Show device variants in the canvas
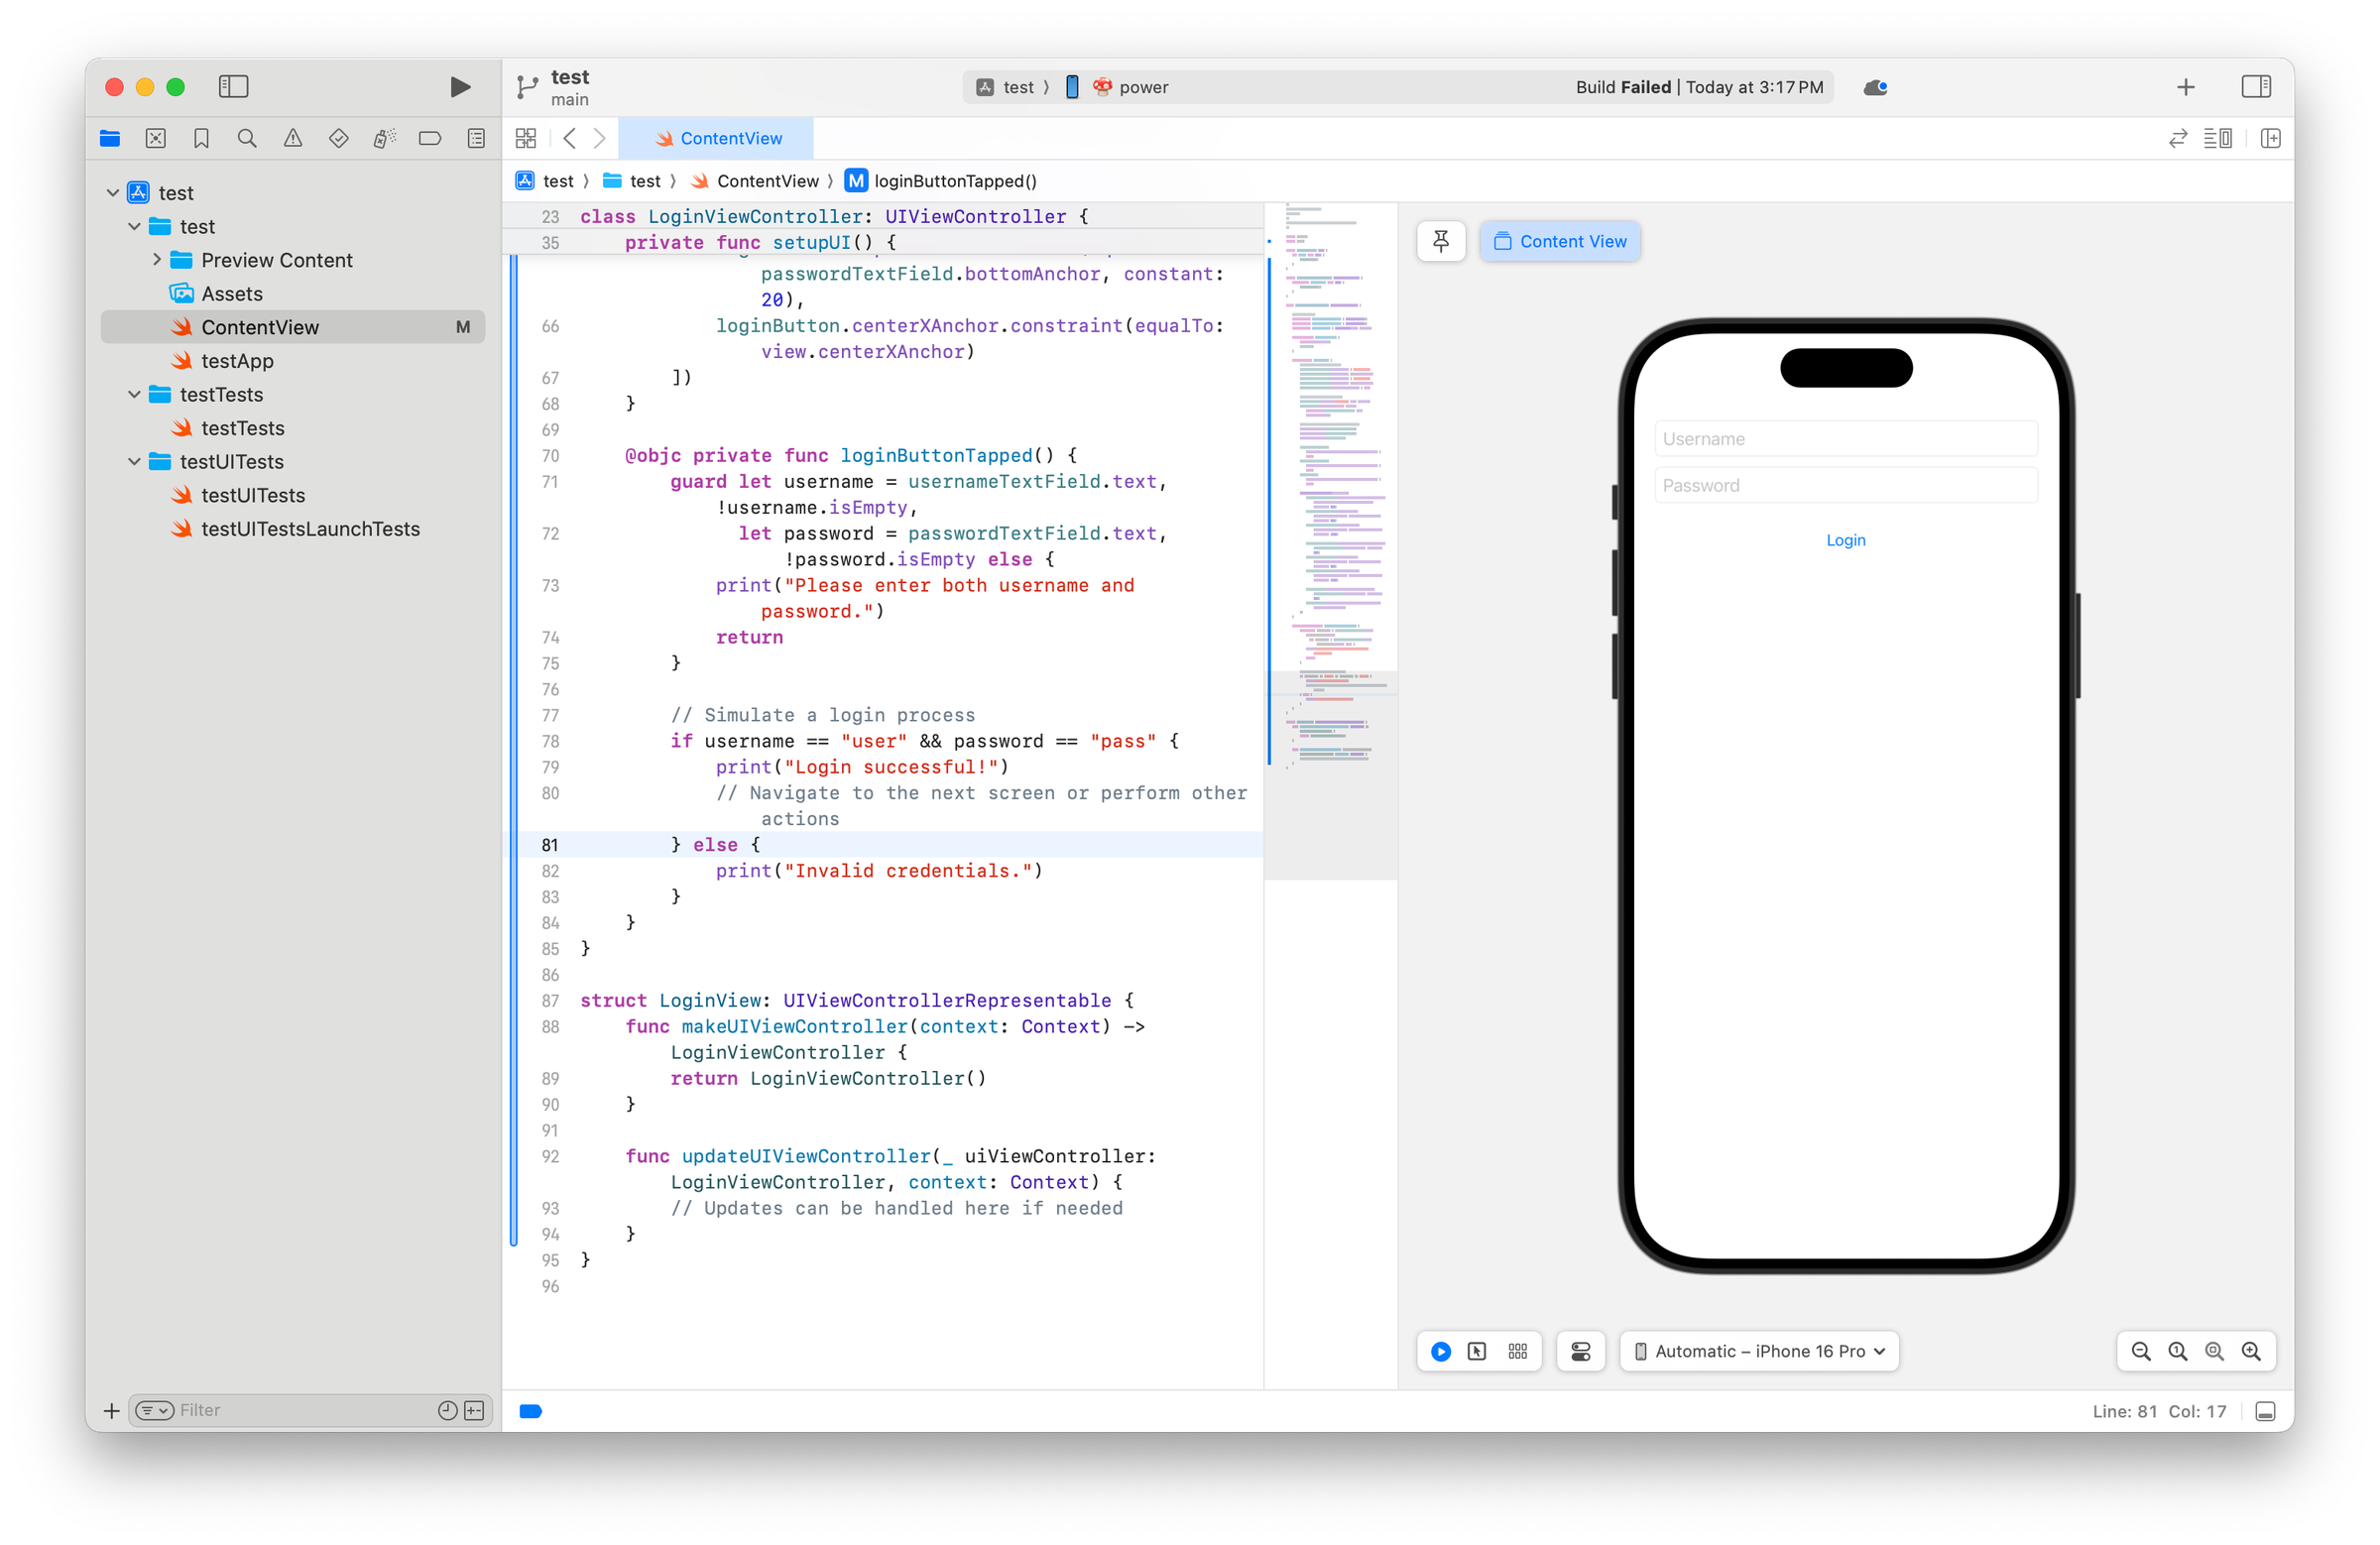 click(1517, 1351)
